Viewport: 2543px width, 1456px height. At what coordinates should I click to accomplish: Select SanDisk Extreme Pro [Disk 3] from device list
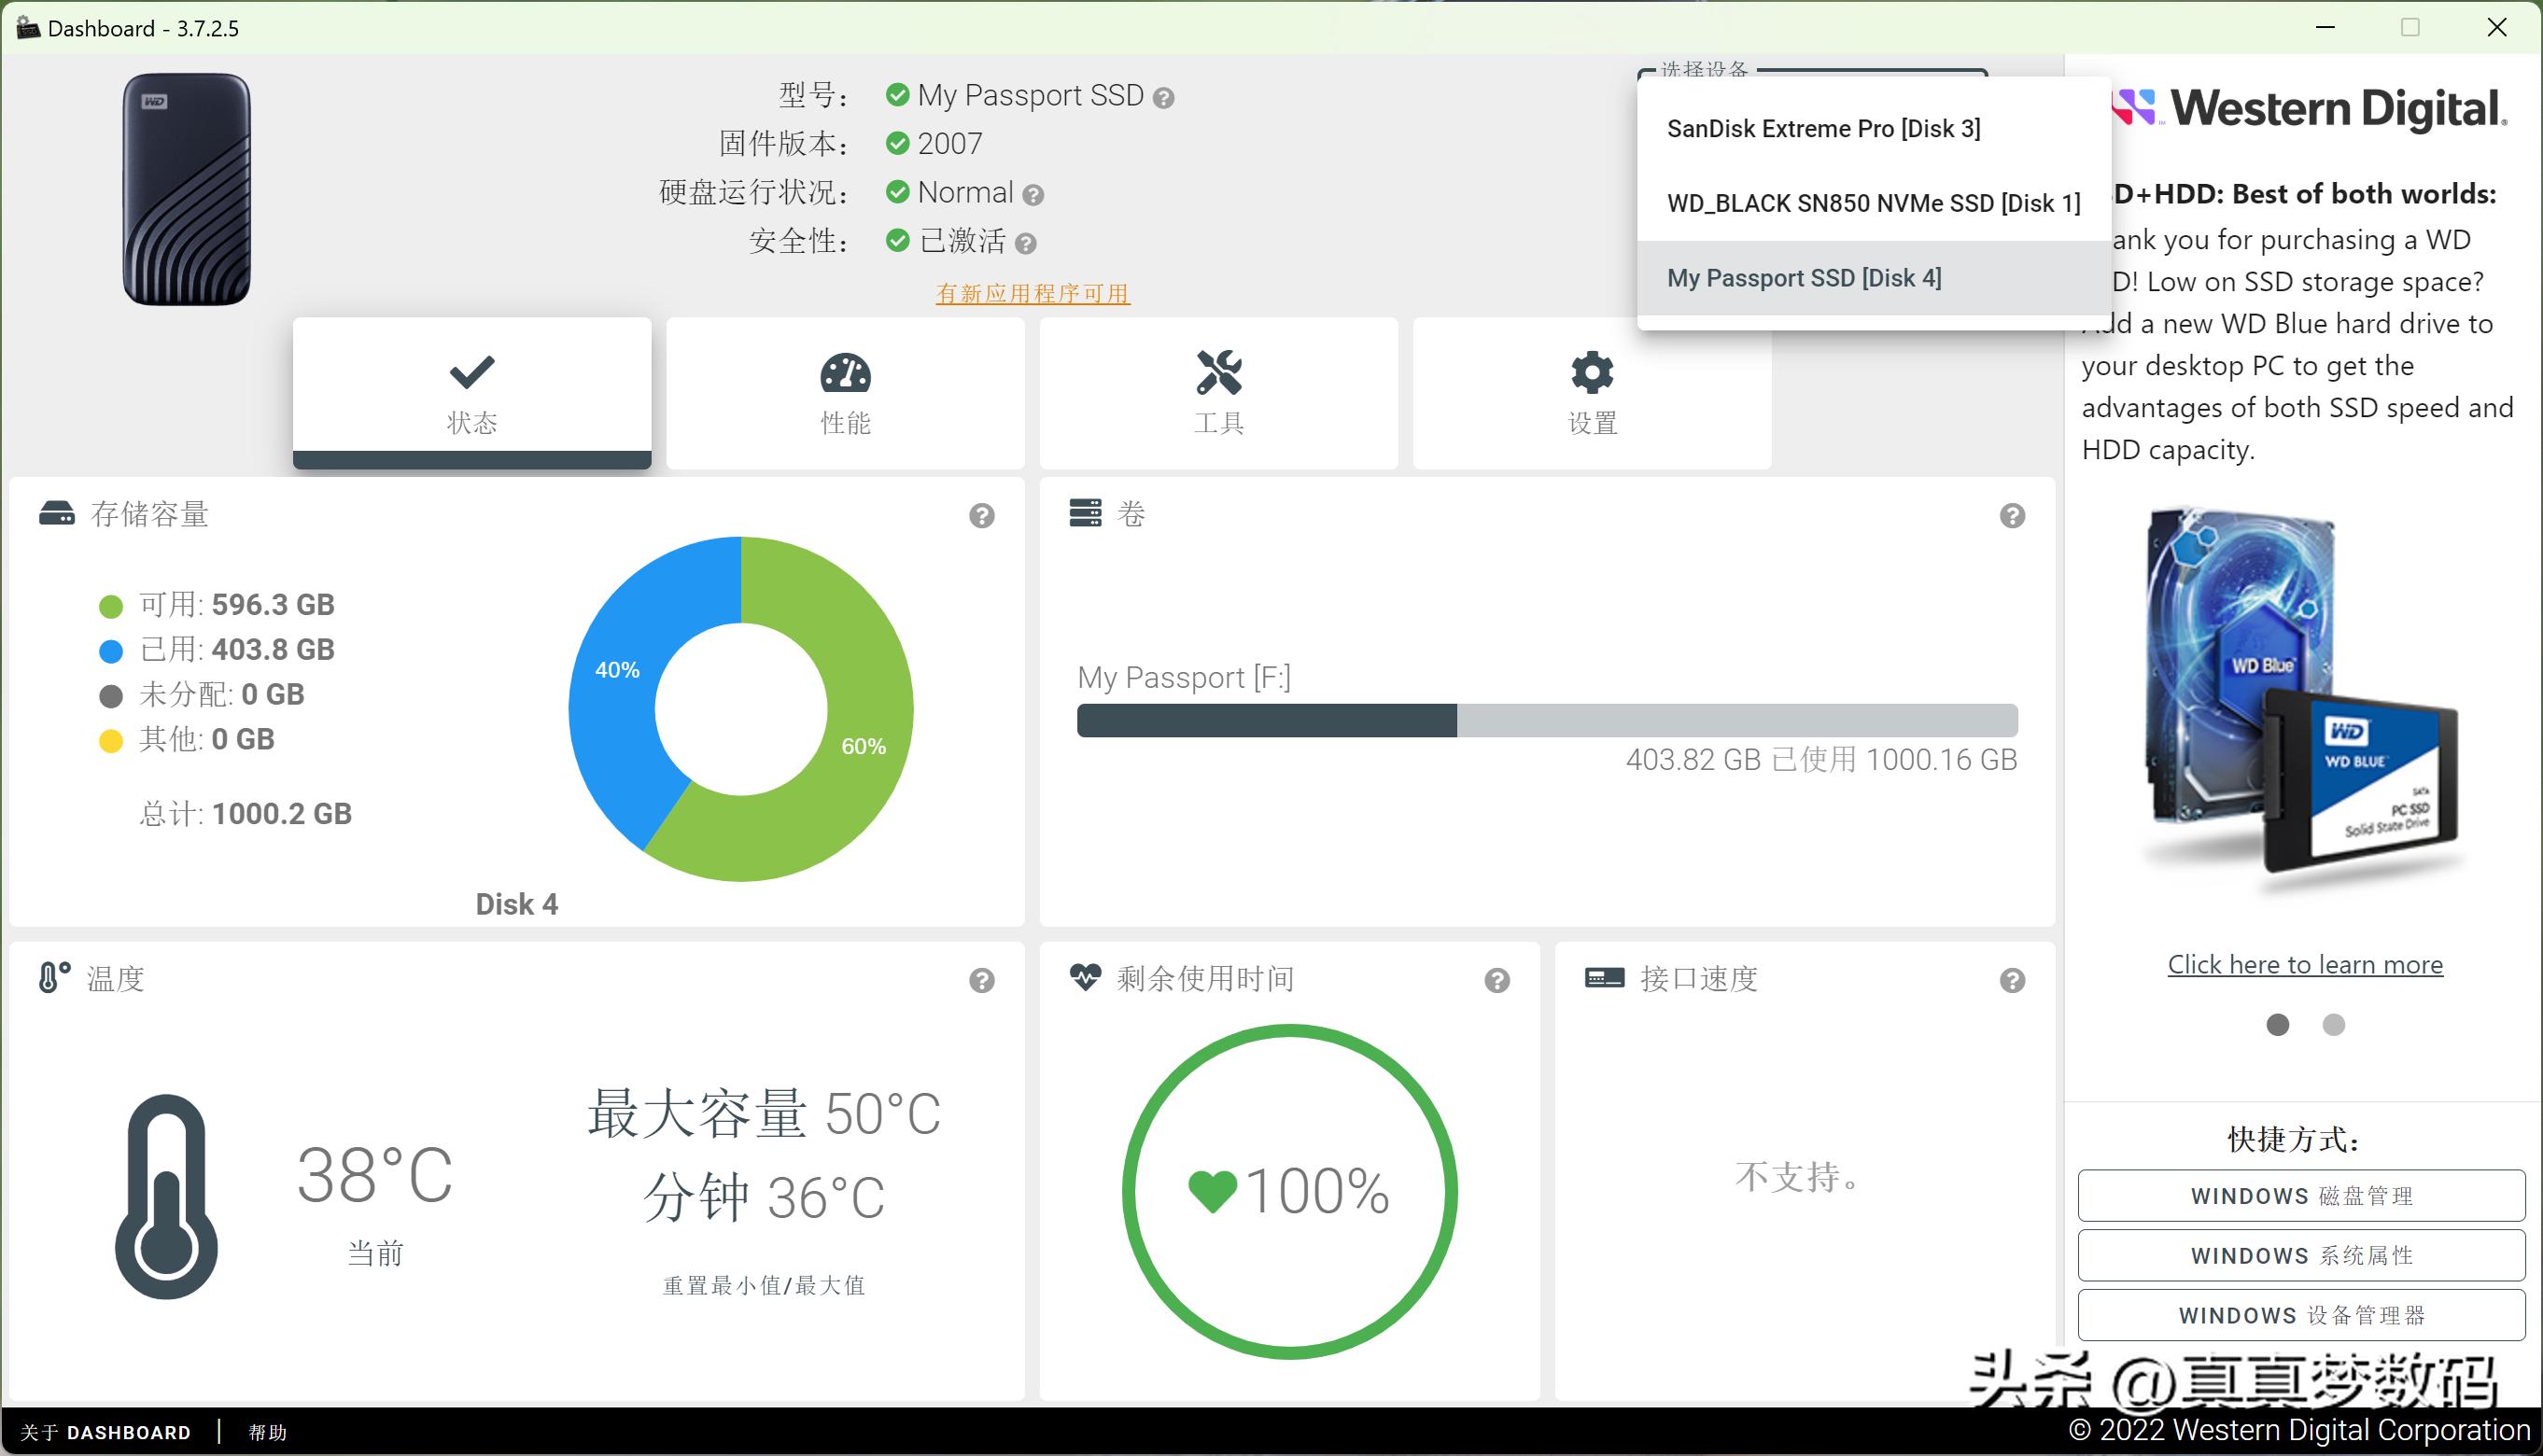tap(1825, 128)
